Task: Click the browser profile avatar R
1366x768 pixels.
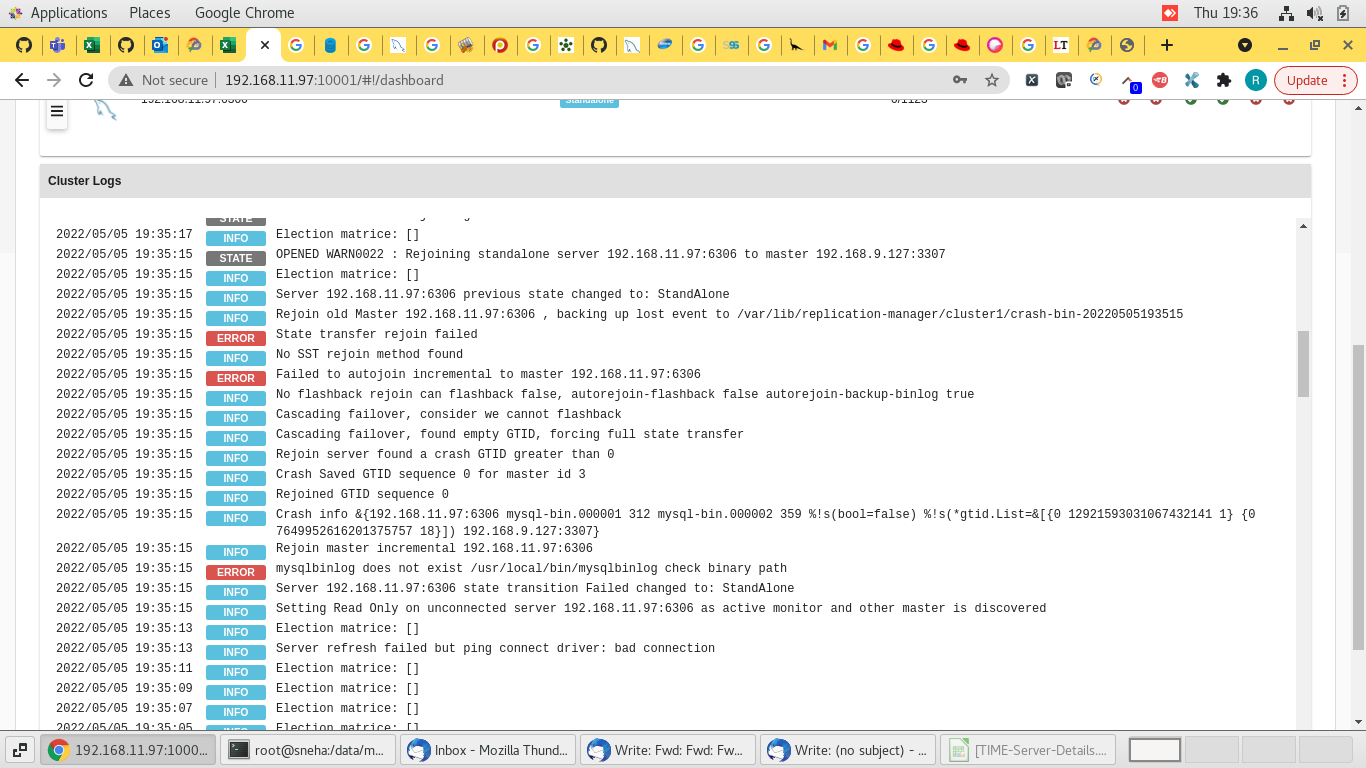Action: (1255, 80)
